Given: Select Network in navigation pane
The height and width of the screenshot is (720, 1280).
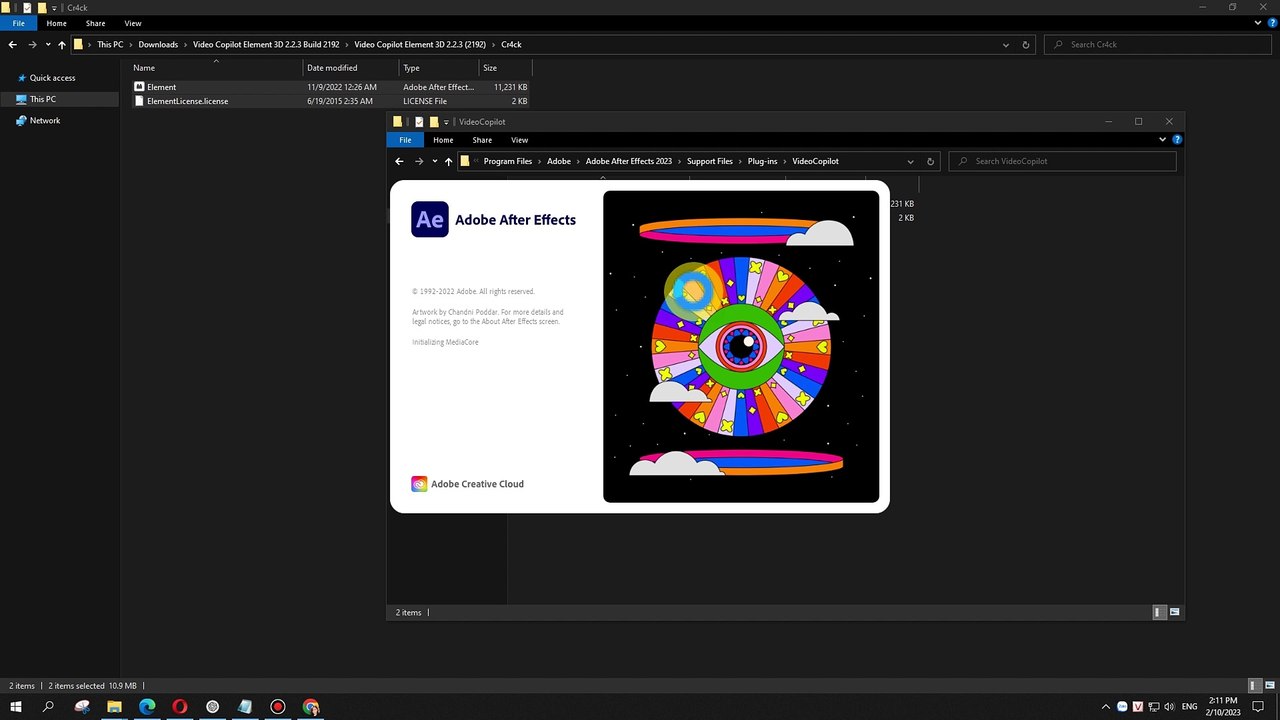Looking at the screenshot, I should [x=45, y=121].
